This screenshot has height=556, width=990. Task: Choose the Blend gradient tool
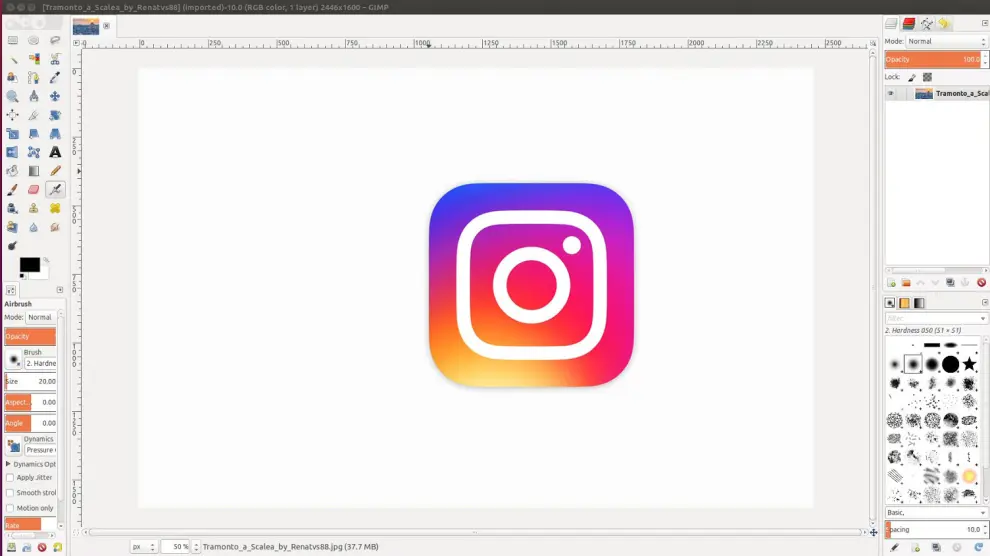click(34, 171)
